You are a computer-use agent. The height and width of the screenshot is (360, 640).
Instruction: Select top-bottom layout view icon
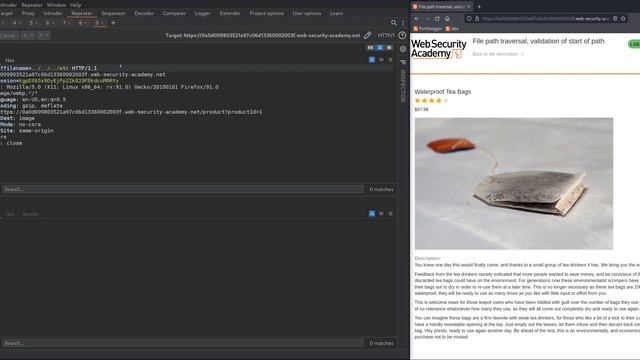click(380, 48)
